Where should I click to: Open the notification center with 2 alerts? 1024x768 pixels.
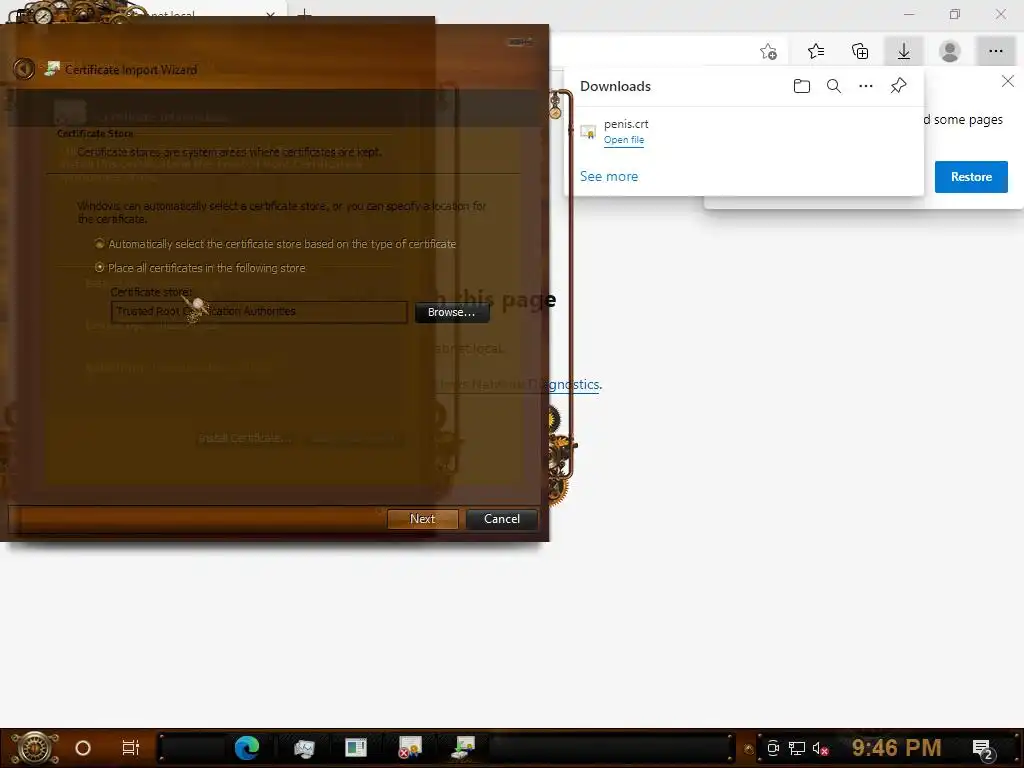984,749
